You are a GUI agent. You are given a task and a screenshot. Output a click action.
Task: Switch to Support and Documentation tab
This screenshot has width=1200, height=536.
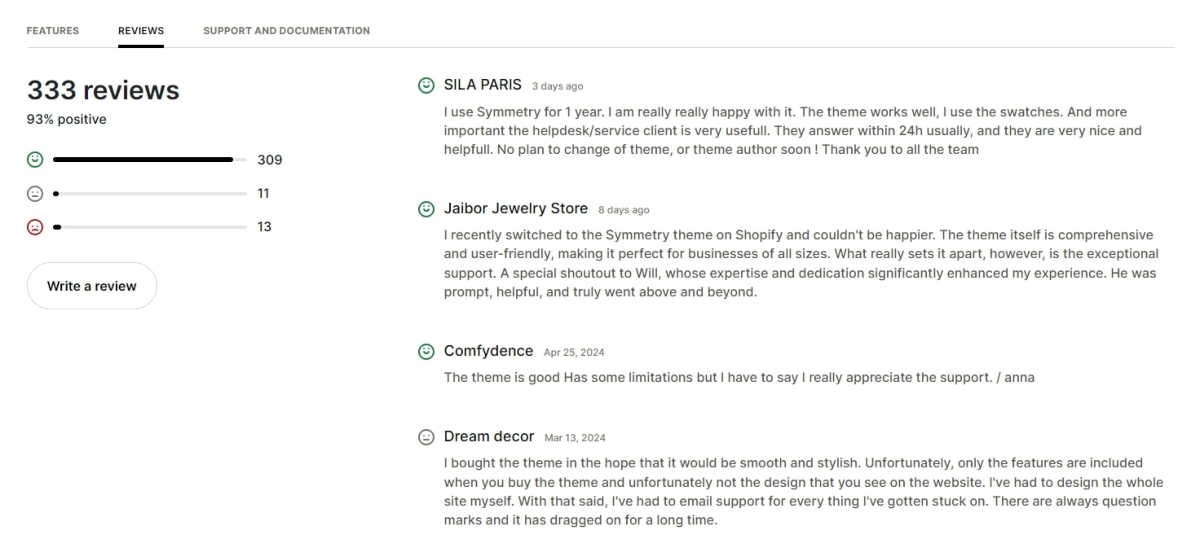[x=286, y=31]
